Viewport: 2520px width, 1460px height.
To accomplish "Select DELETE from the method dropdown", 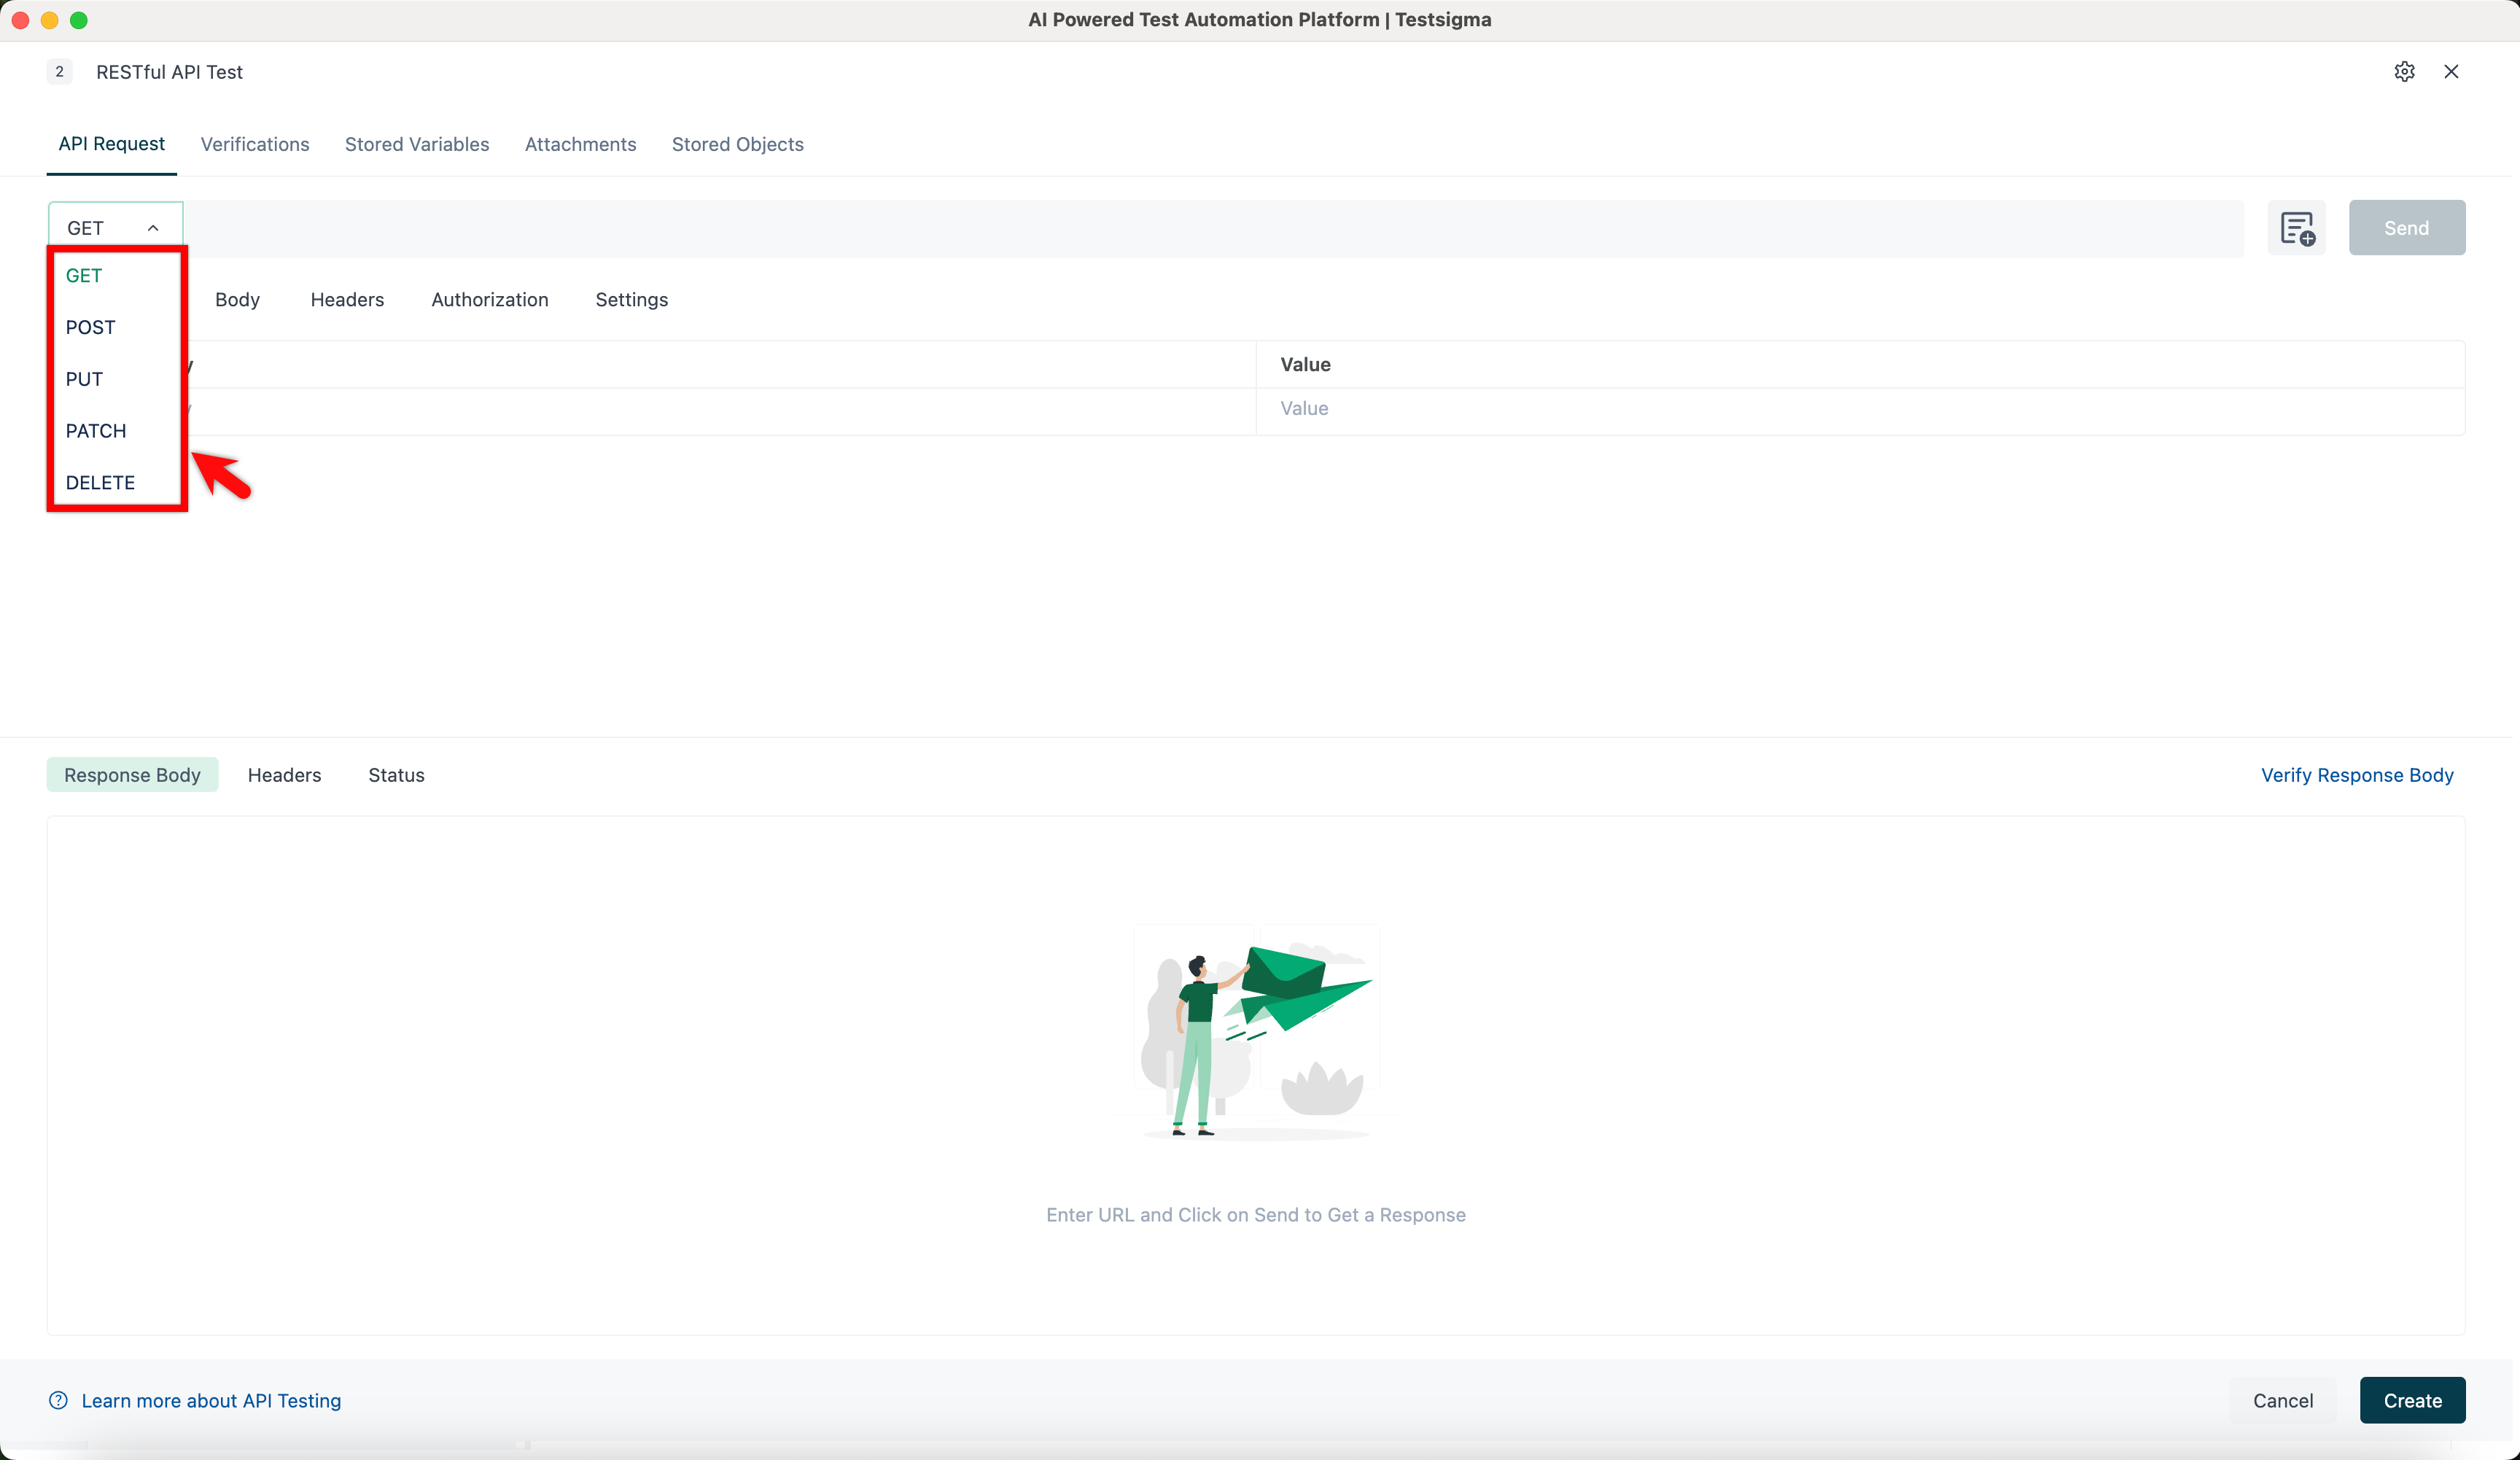I will 100,482.
